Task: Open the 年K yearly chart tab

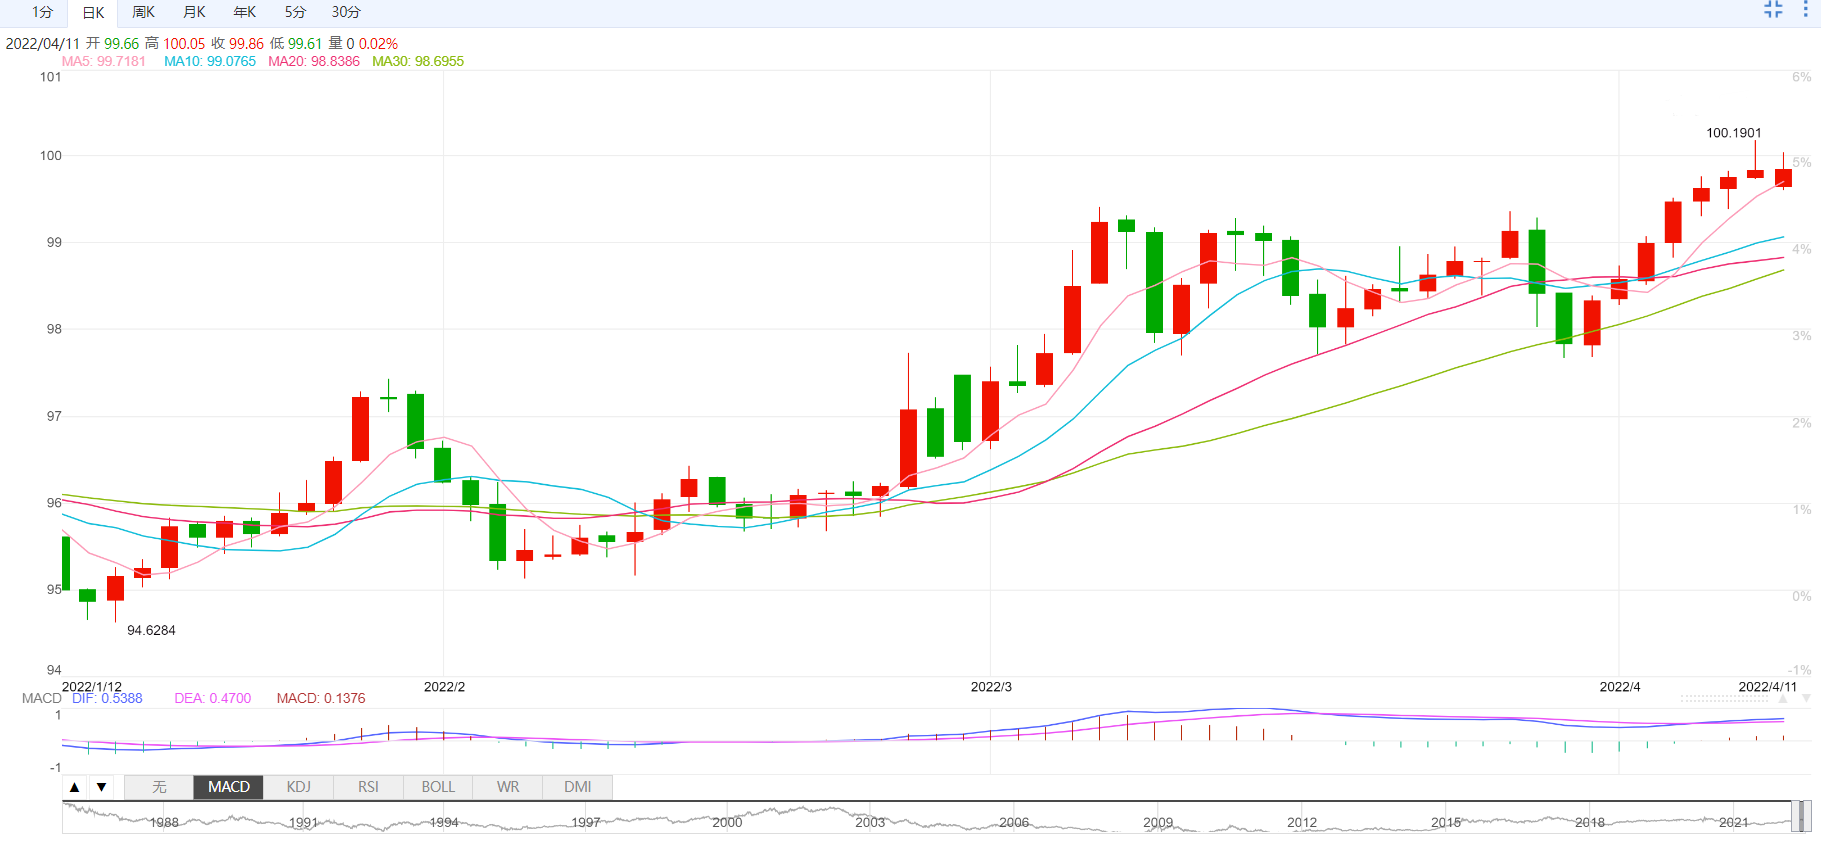Action: 244,12
